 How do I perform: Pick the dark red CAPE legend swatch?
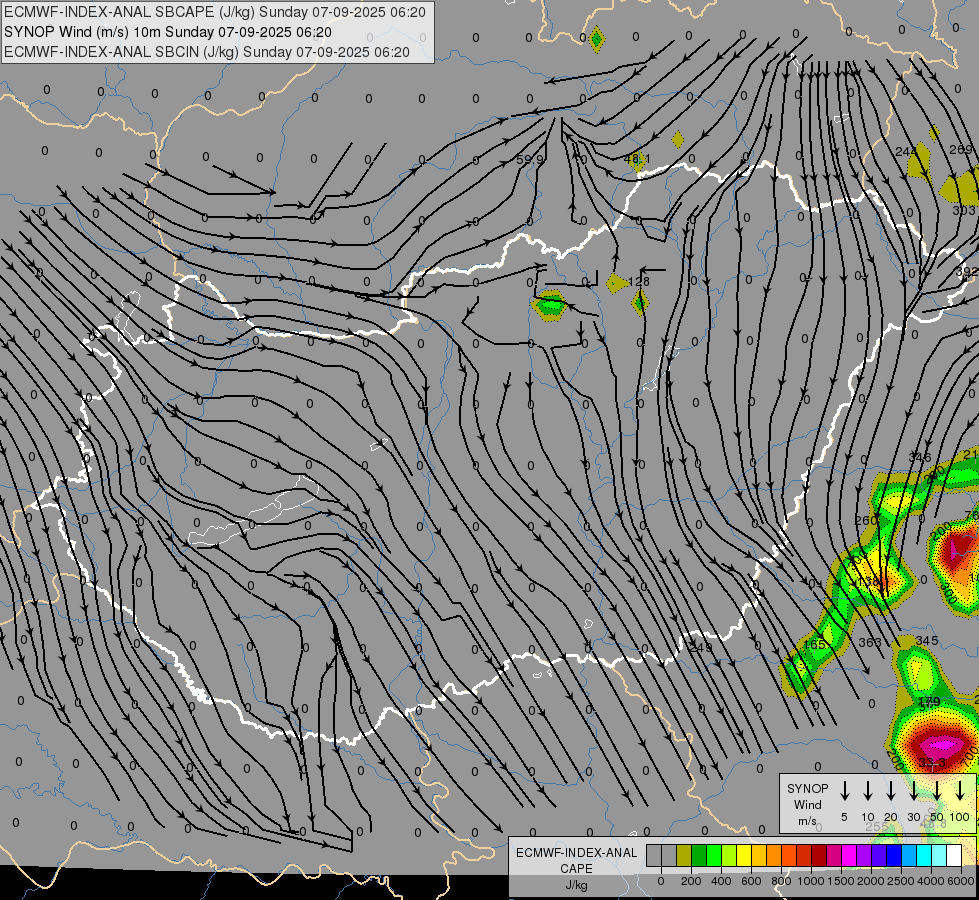[819, 855]
